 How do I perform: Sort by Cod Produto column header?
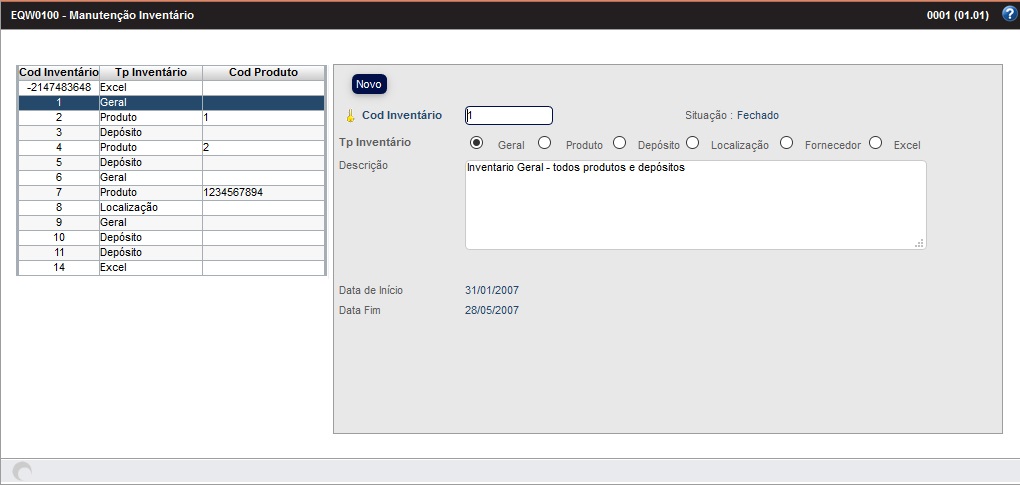(x=263, y=72)
